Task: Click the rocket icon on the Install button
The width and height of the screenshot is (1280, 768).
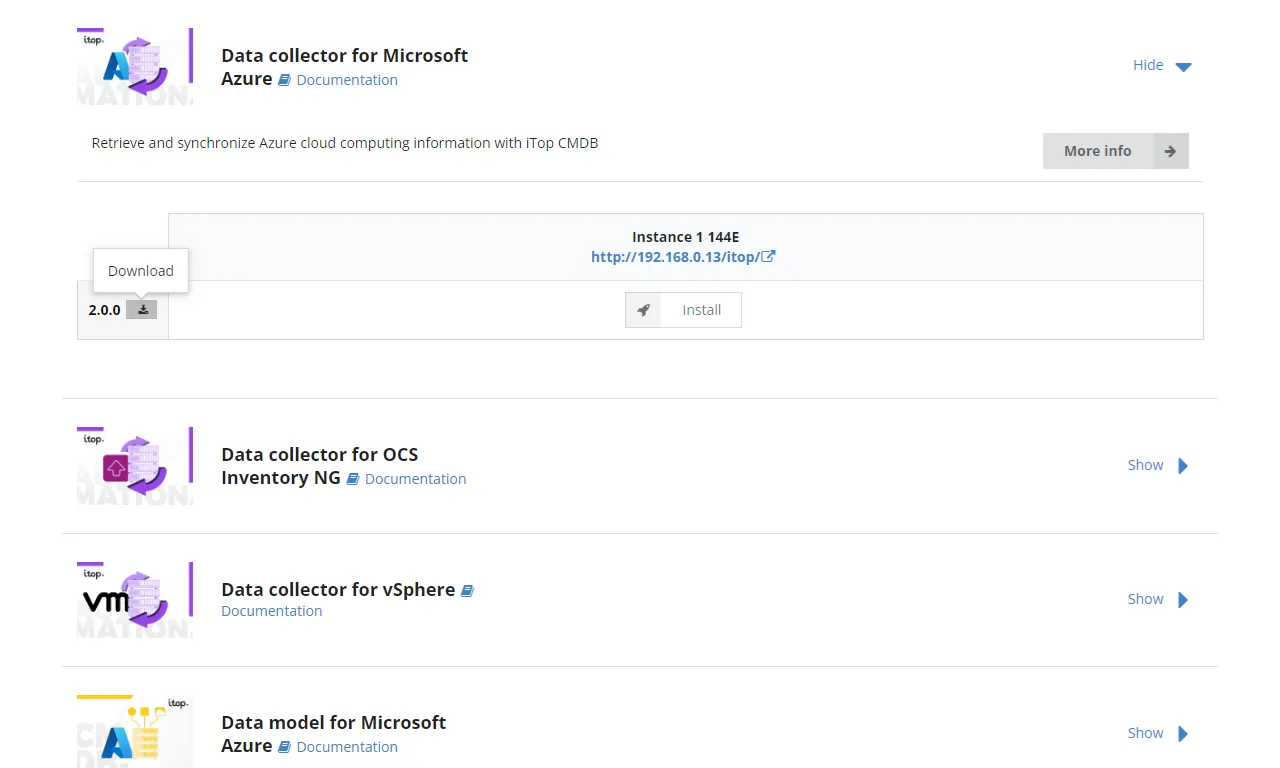Action: (644, 310)
